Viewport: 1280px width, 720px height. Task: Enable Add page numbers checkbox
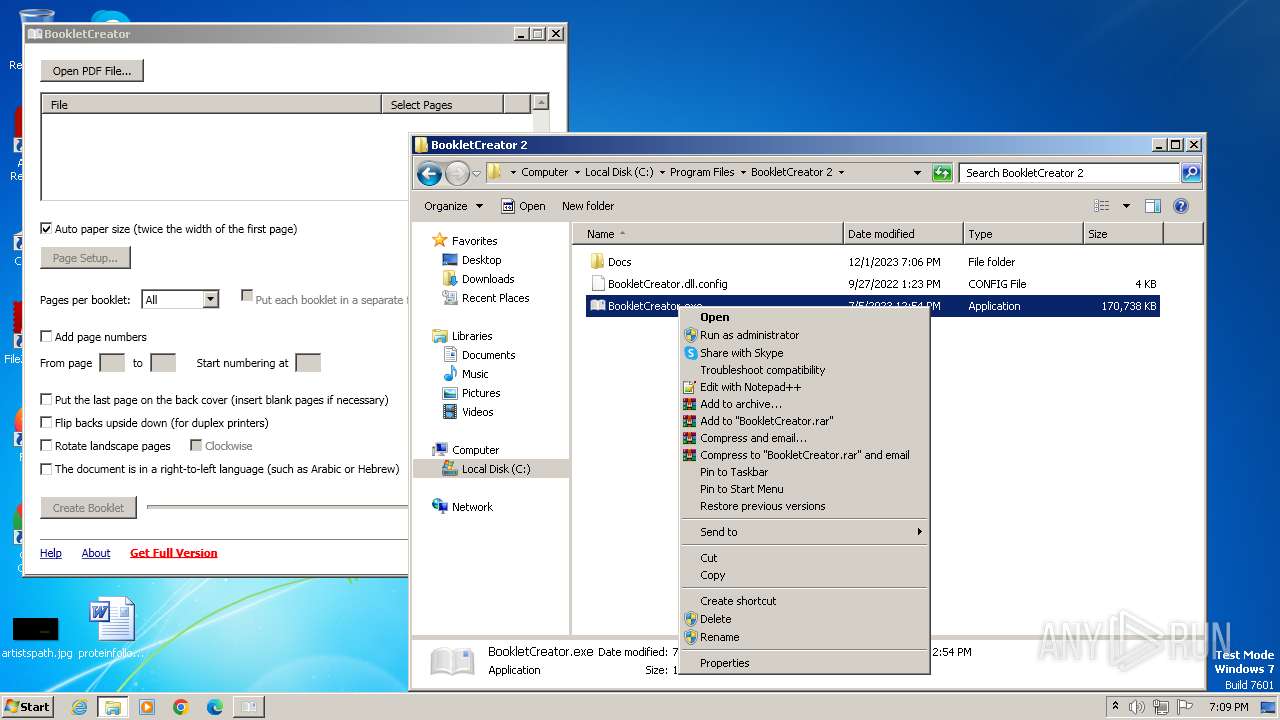pos(46,337)
